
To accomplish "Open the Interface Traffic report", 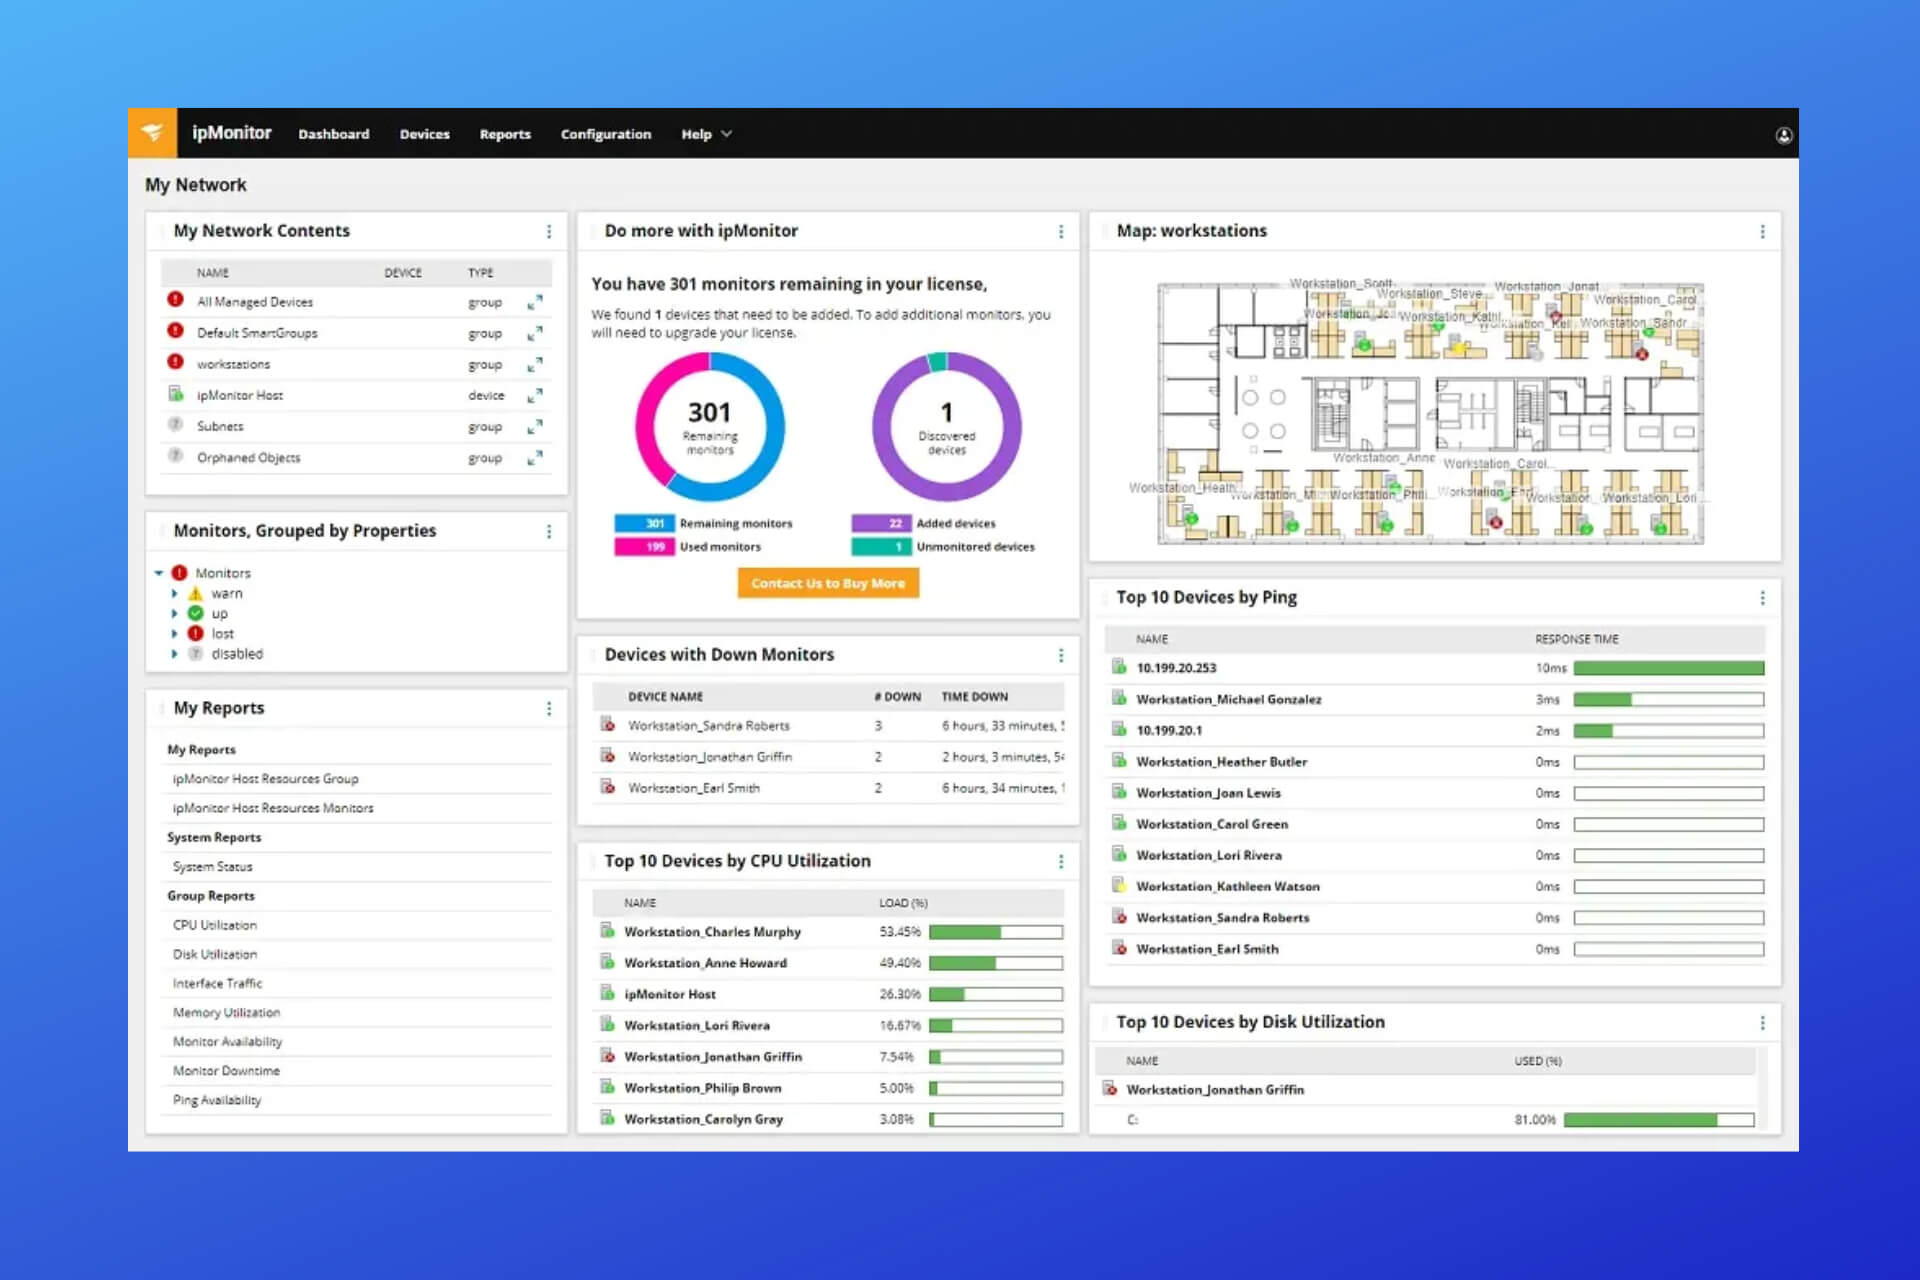I will [x=217, y=983].
